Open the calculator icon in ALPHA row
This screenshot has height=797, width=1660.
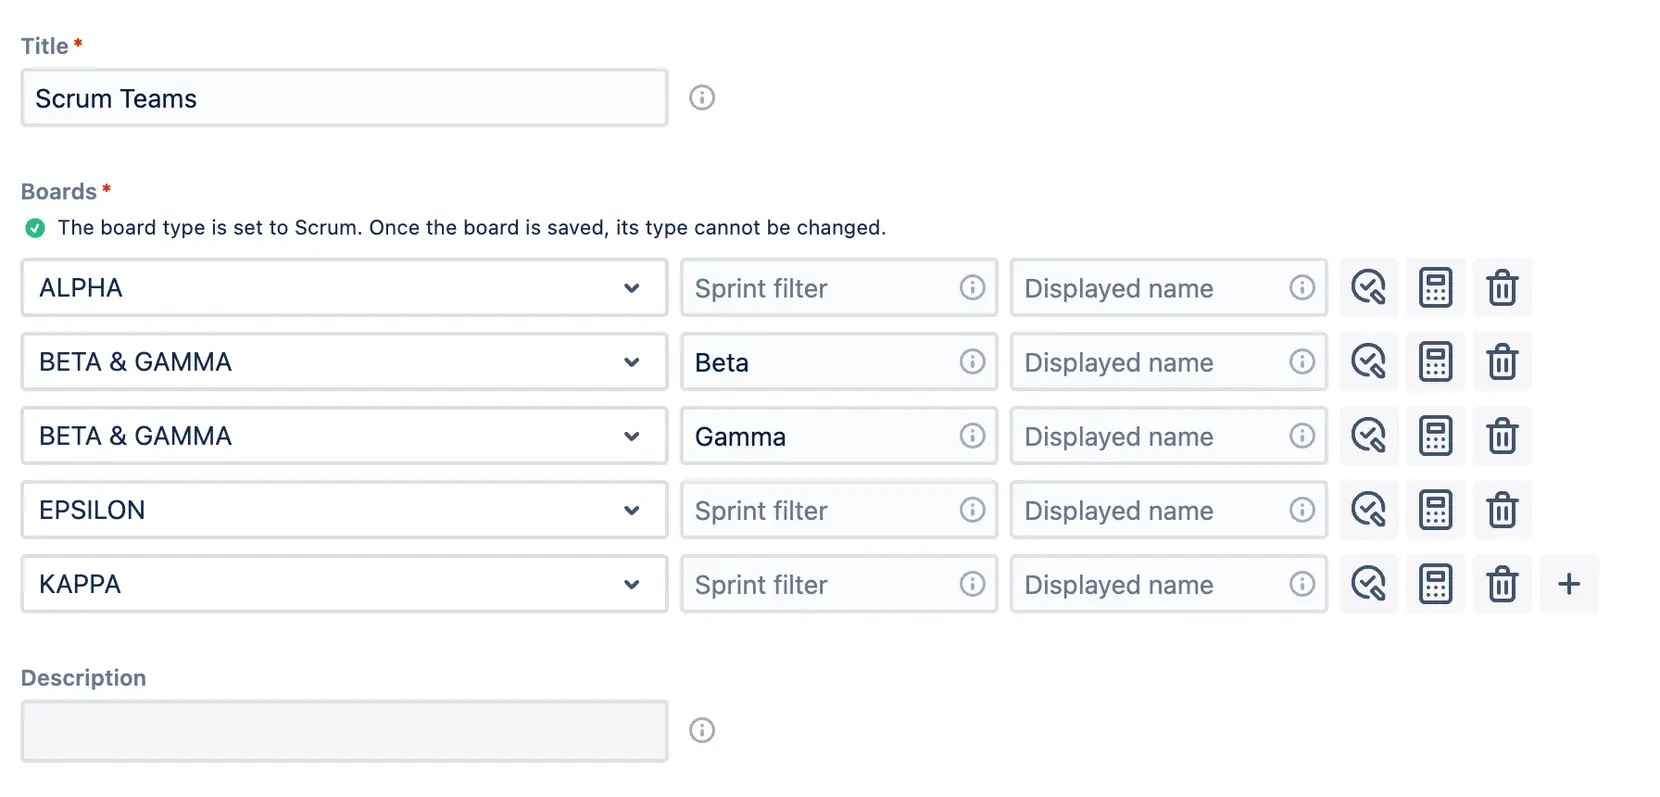[1436, 288]
